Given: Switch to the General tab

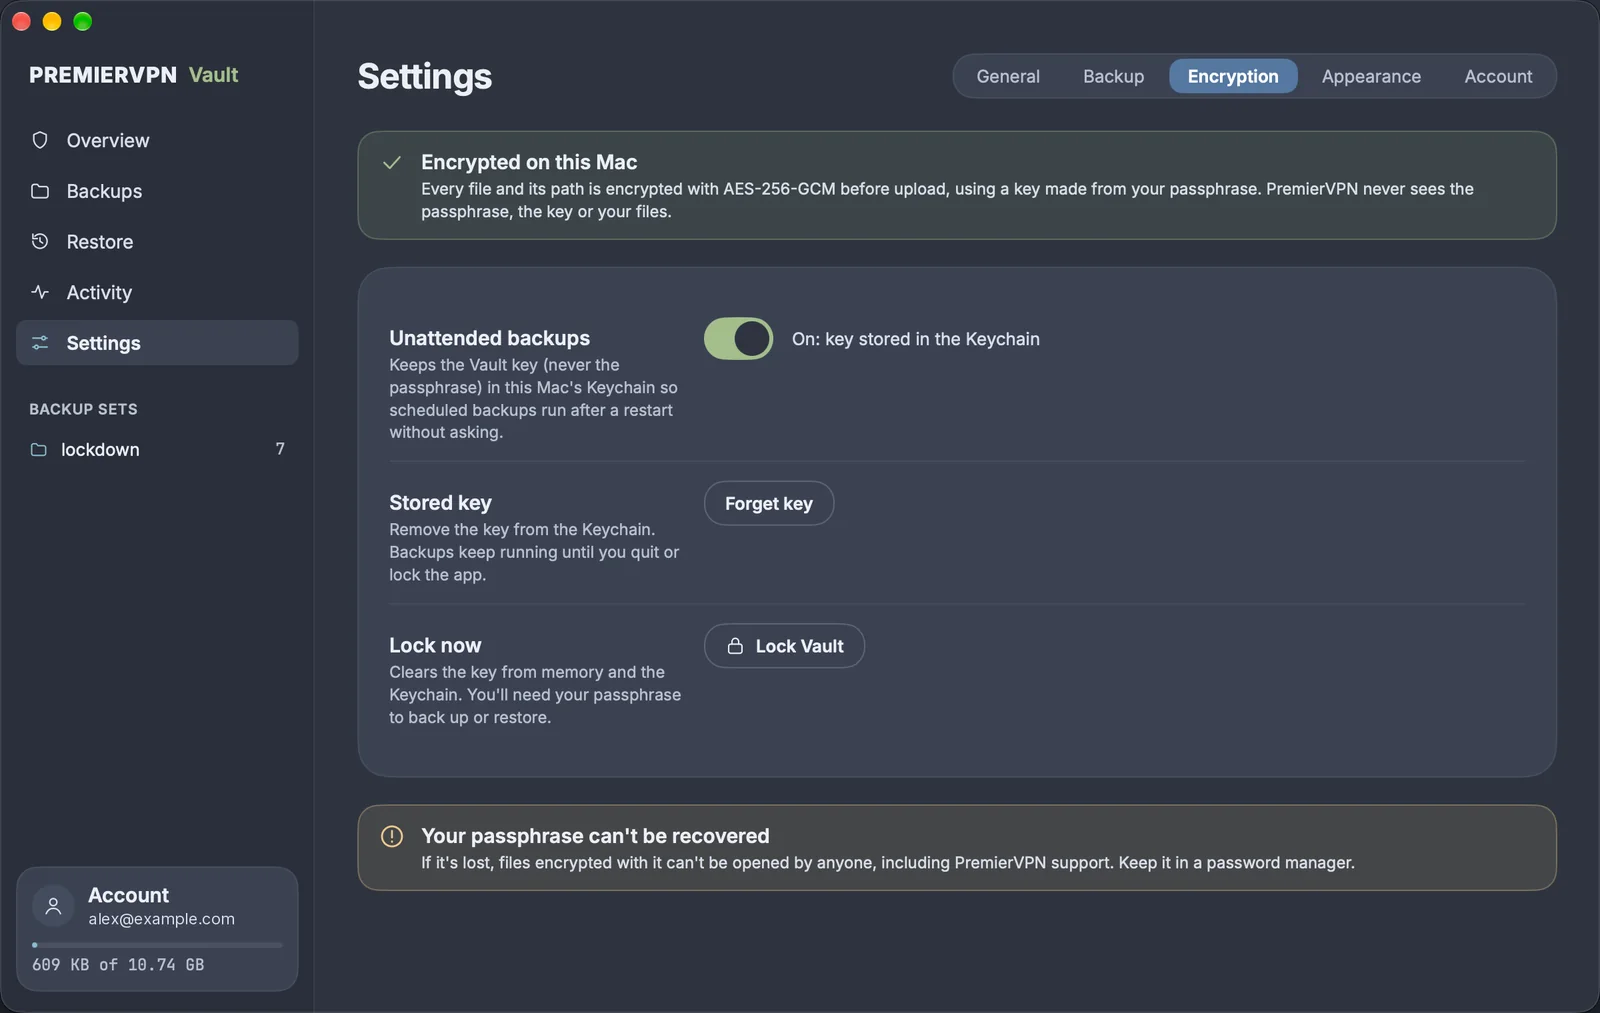Looking at the screenshot, I should (1008, 76).
